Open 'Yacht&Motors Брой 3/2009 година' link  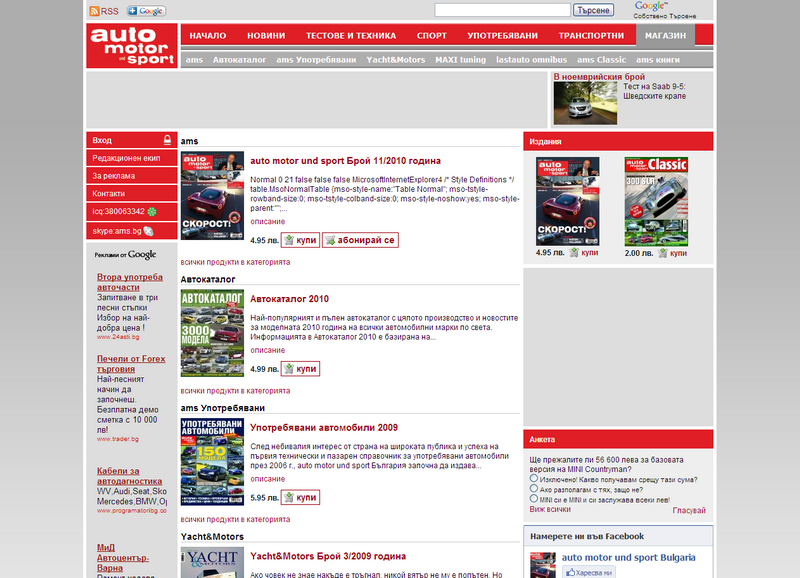point(328,556)
